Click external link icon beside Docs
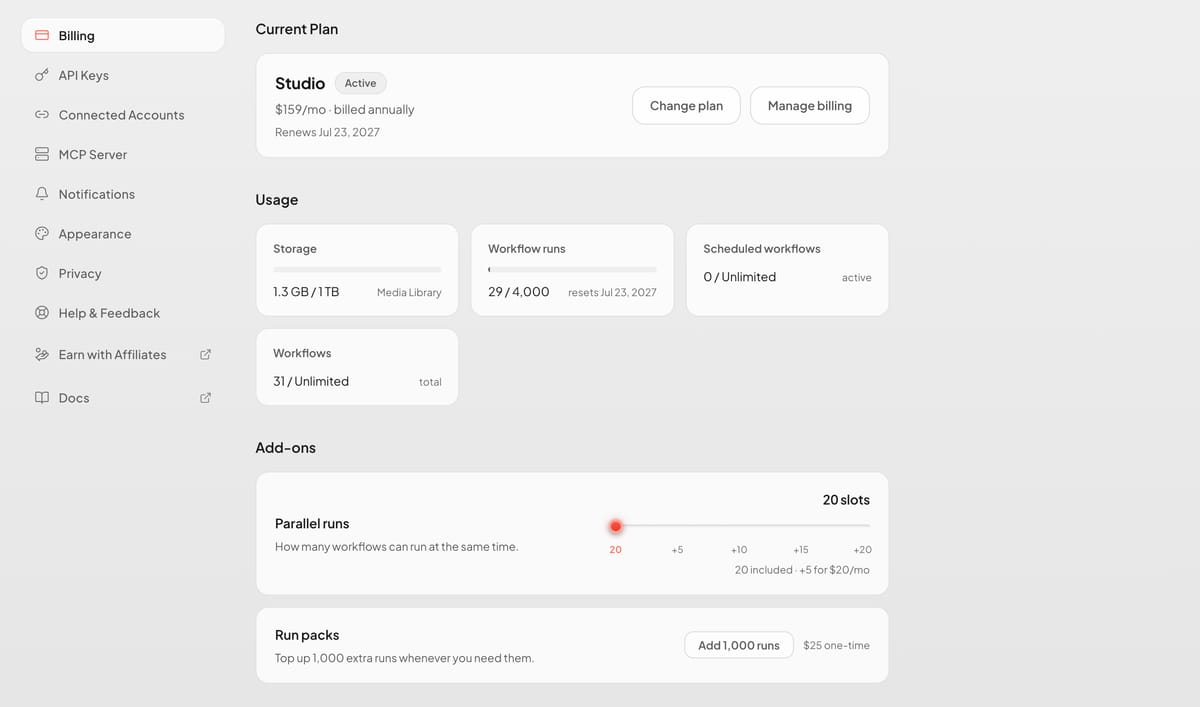Screen dimensions: 1200x707 pos(206,397)
